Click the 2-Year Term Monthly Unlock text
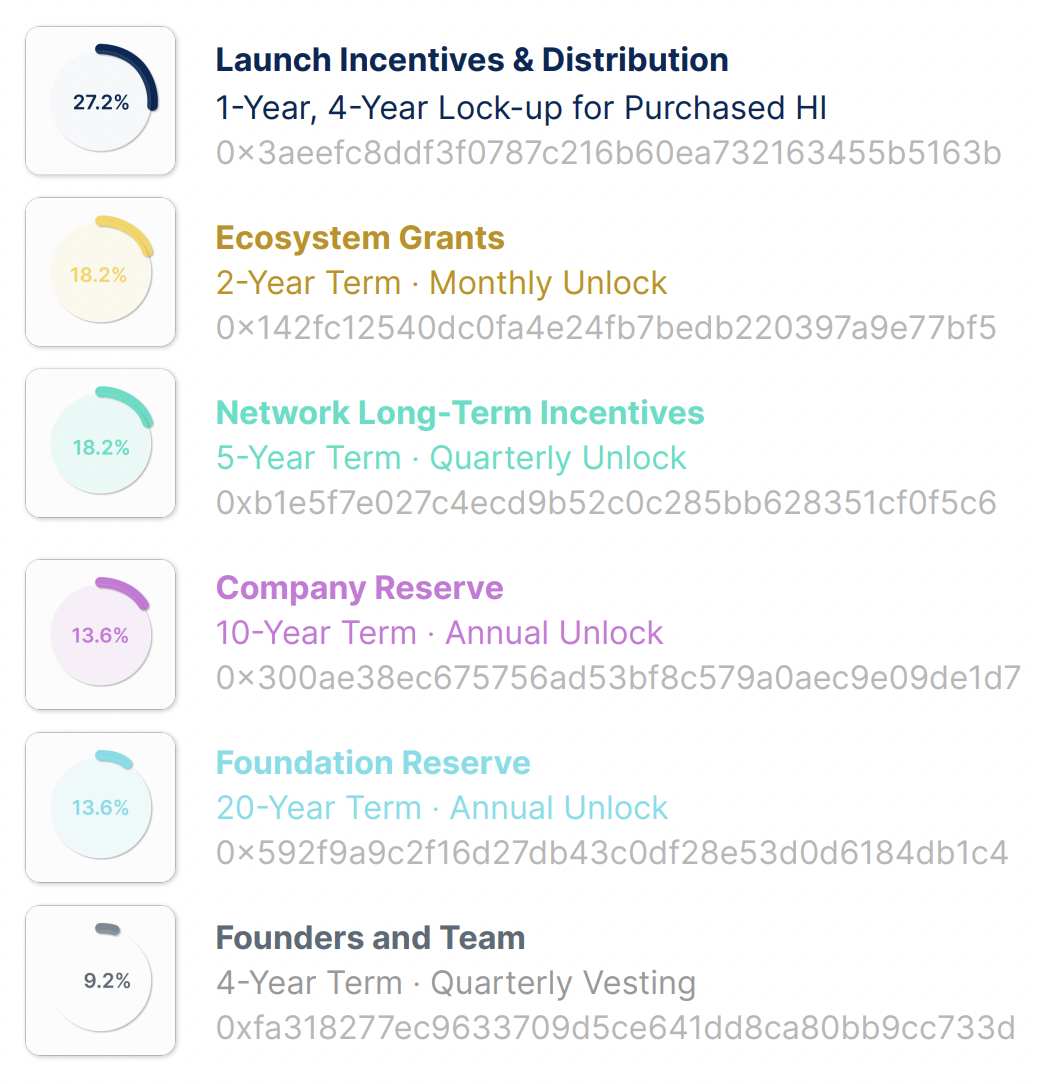This screenshot has width=1048, height=1084. 441,283
